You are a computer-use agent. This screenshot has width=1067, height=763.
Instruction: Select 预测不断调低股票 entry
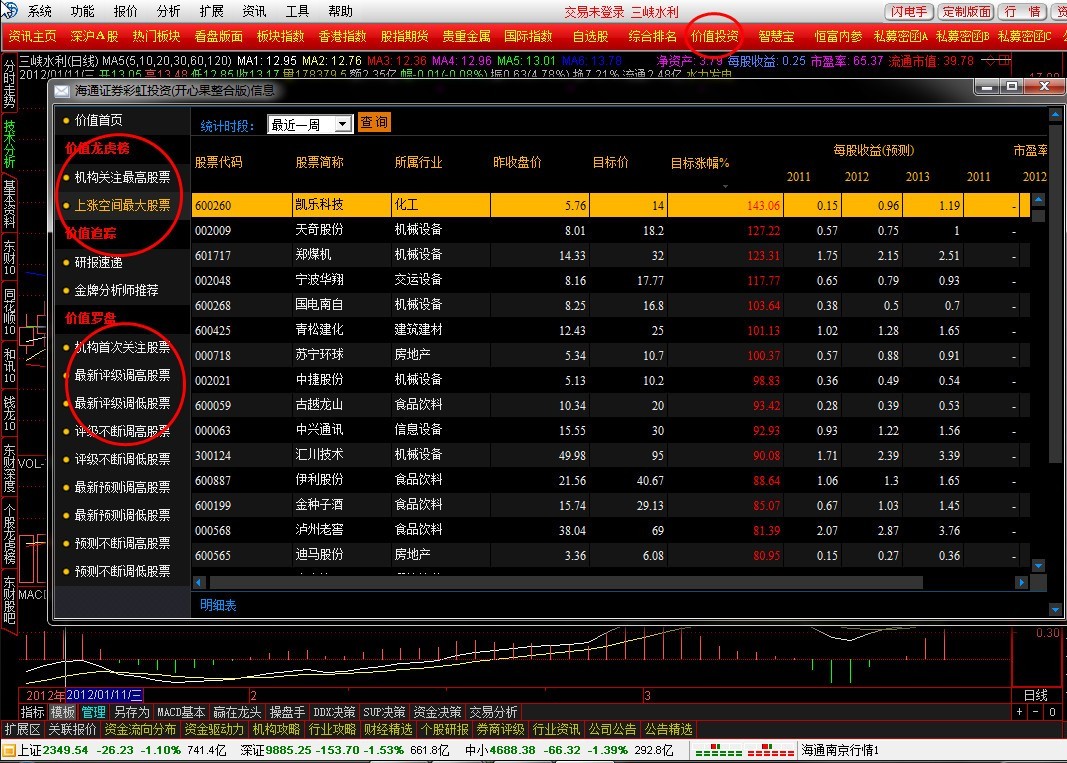pyautogui.click(x=122, y=571)
